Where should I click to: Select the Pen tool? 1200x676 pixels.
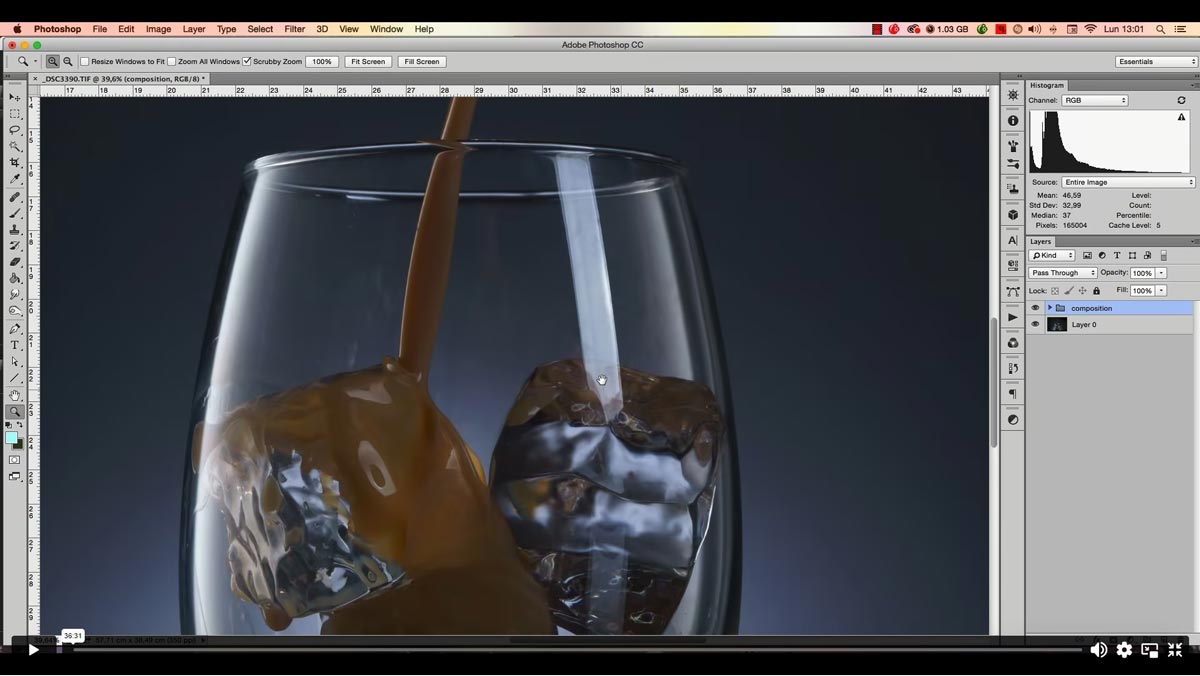point(15,329)
